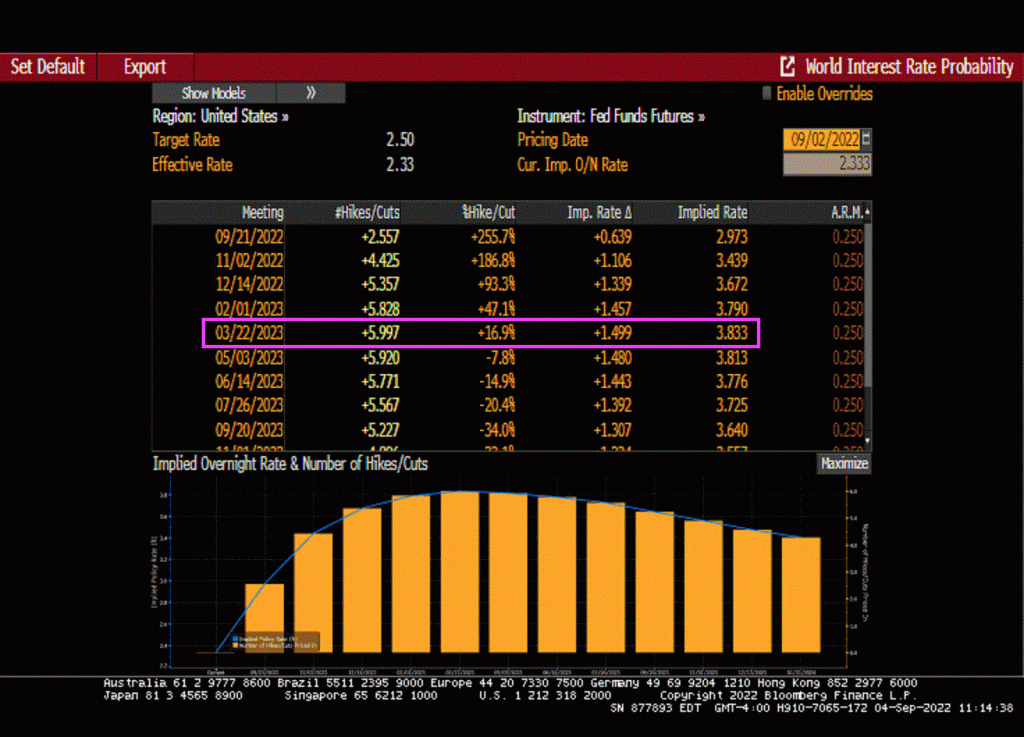Open the Set Default menu item

[48, 67]
